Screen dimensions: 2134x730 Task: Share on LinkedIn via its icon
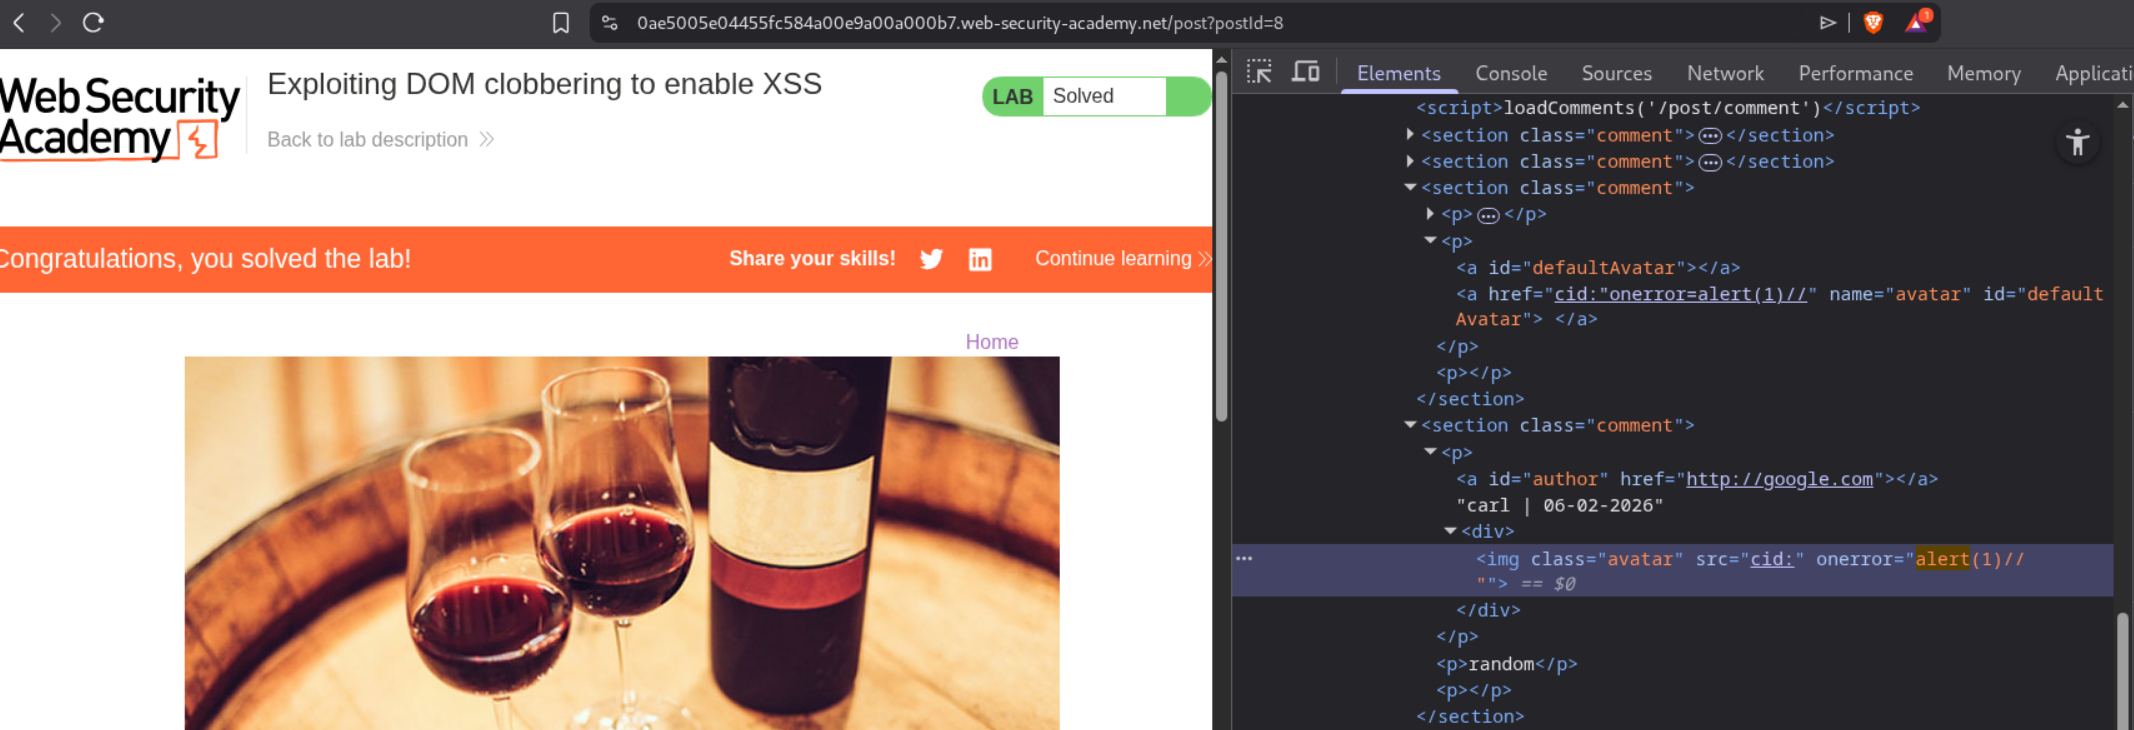click(x=980, y=259)
